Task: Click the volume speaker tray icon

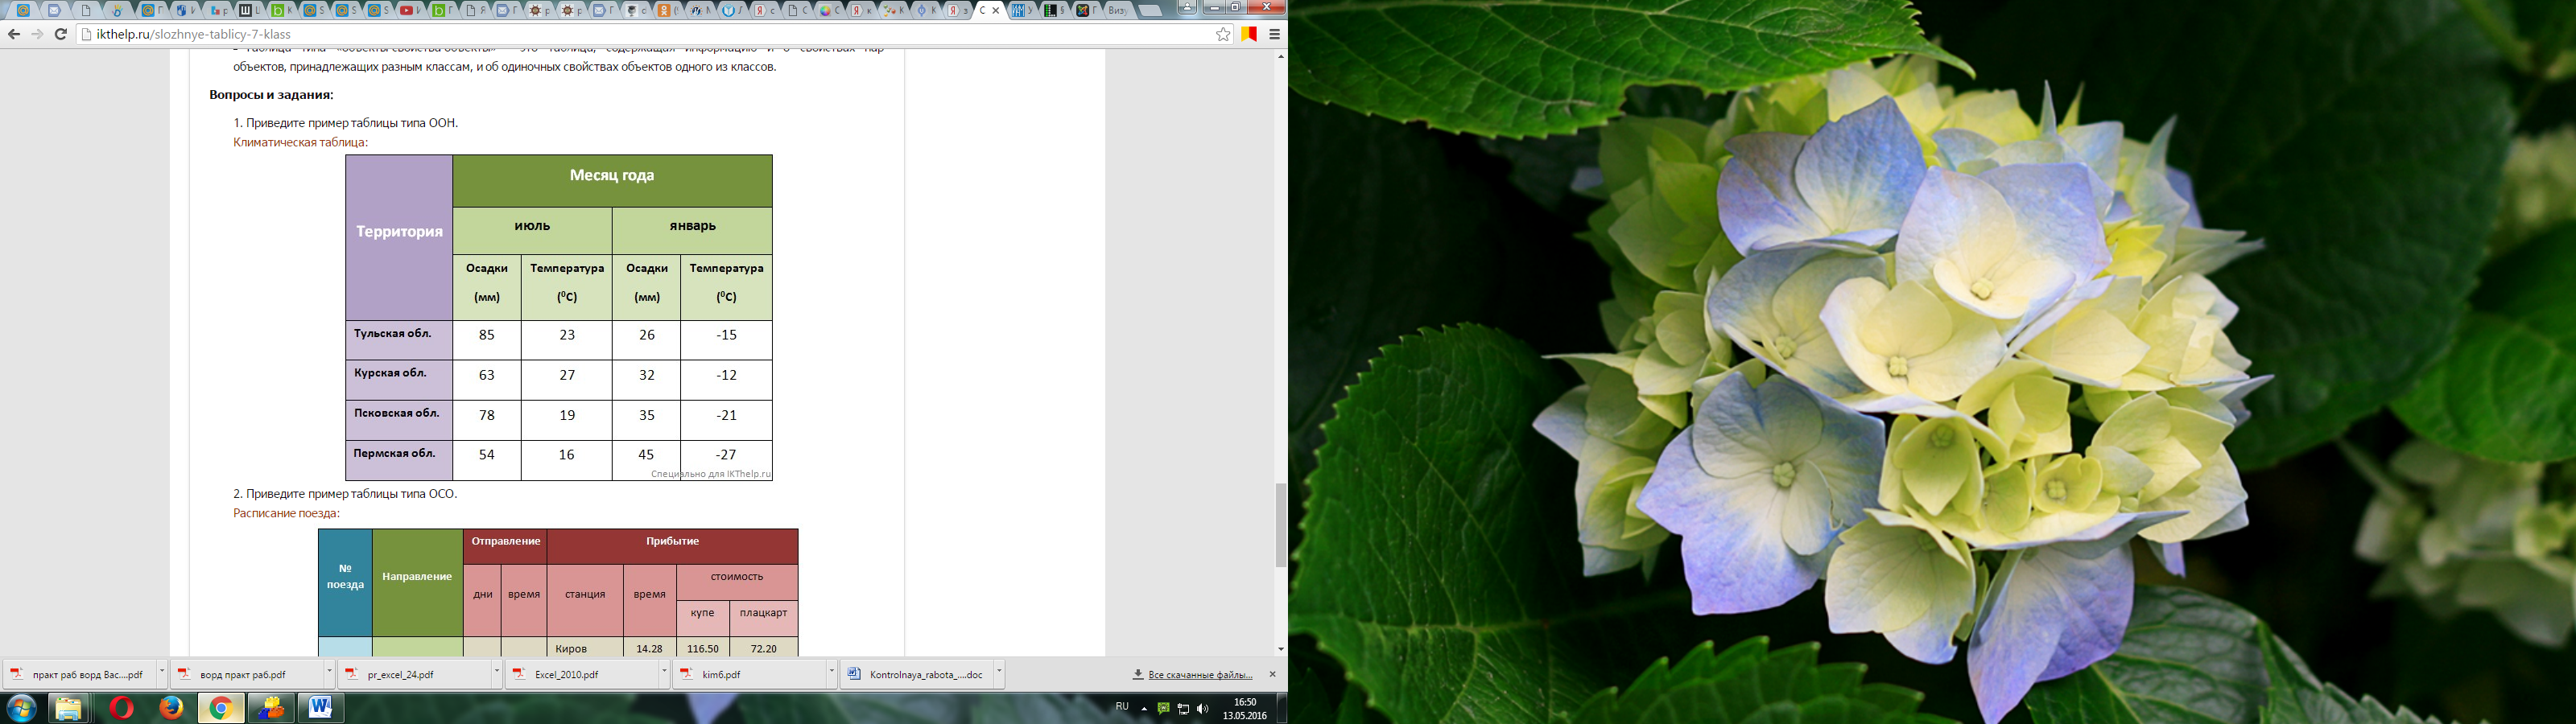Action: click(1202, 709)
